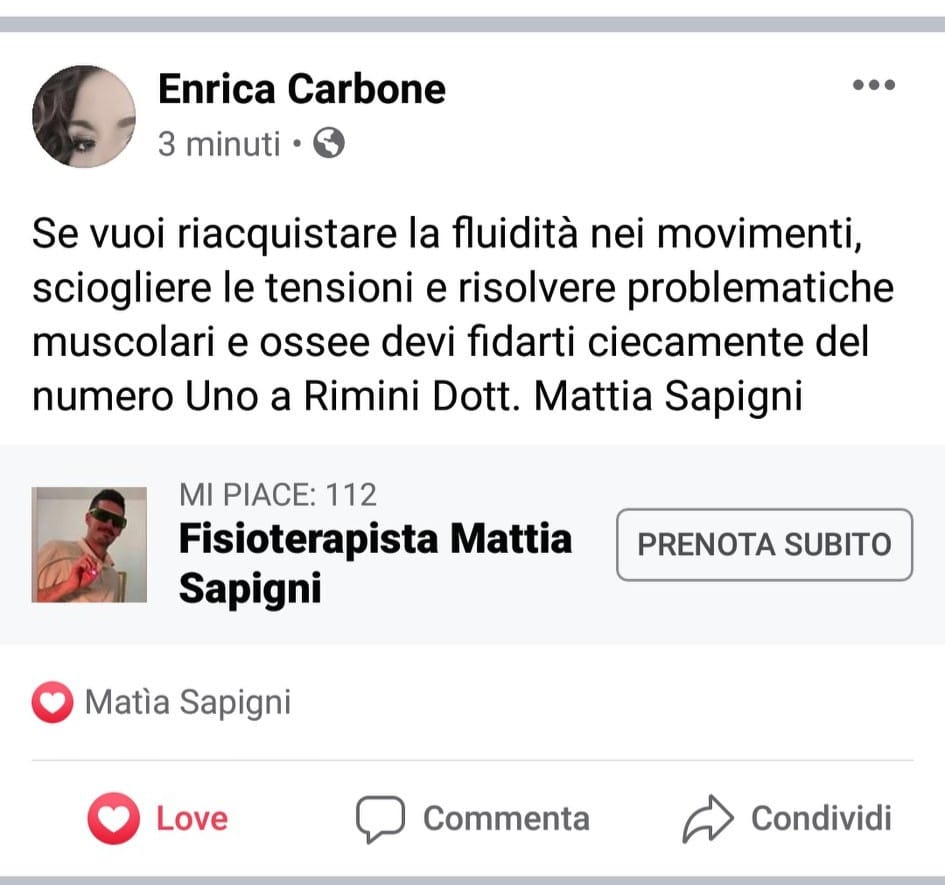The height and width of the screenshot is (885, 945).
Task: Open the Fisioterapista Mattia Sapigni page thumbnail
Action: (x=89, y=545)
